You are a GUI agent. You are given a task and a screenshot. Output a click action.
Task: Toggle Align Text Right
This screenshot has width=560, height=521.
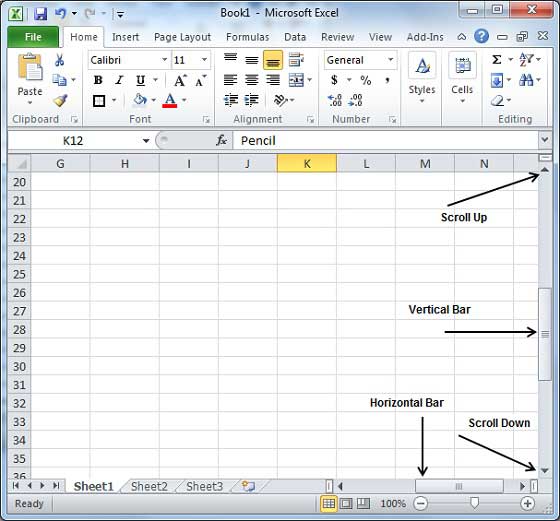273,80
